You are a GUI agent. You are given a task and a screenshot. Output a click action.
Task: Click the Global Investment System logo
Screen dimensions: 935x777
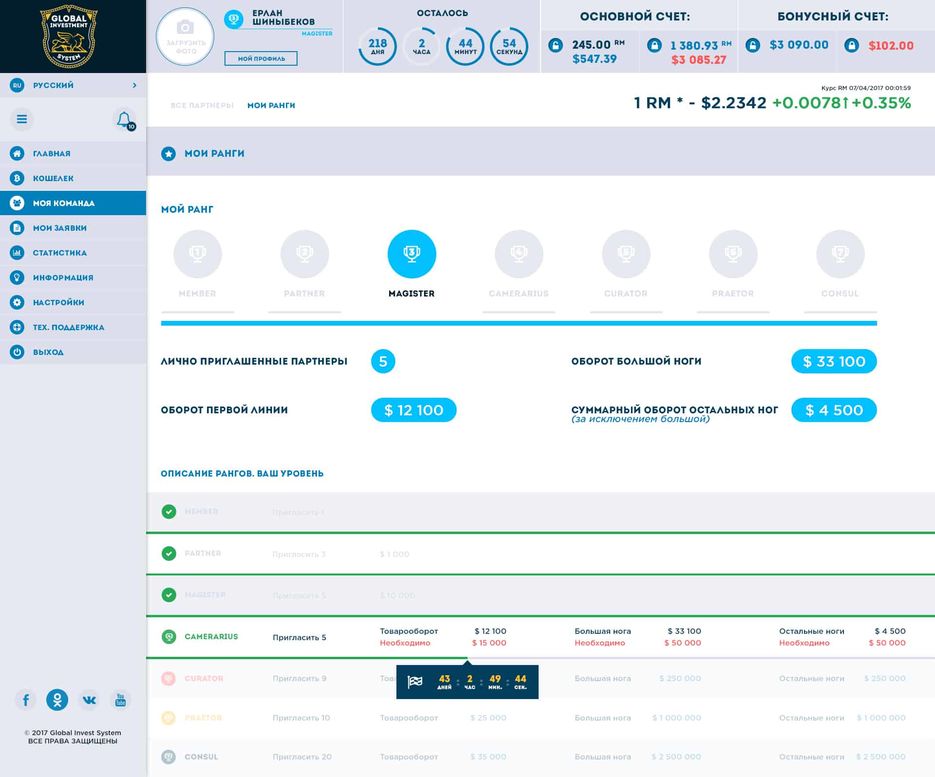coord(69,36)
